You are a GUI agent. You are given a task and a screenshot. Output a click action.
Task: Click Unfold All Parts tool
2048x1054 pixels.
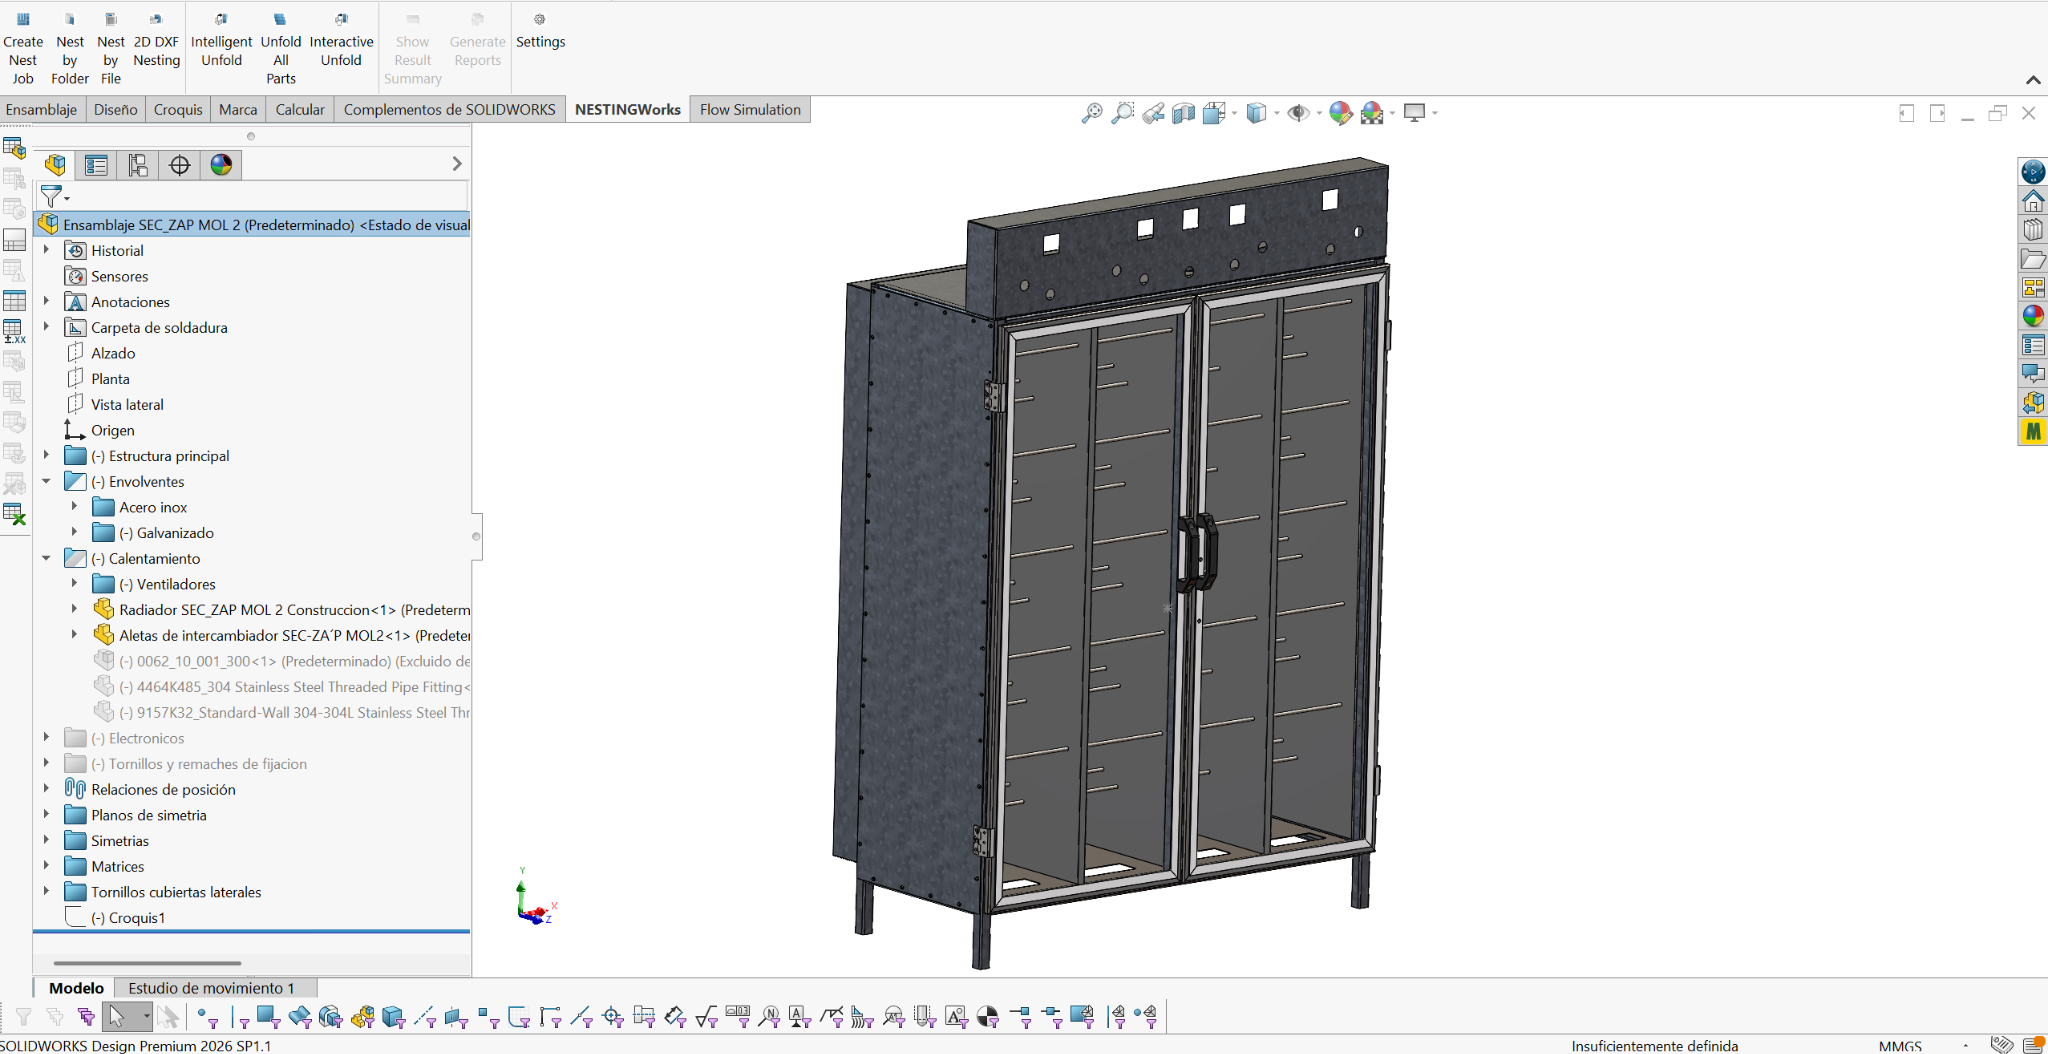click(x=281, y=50)
